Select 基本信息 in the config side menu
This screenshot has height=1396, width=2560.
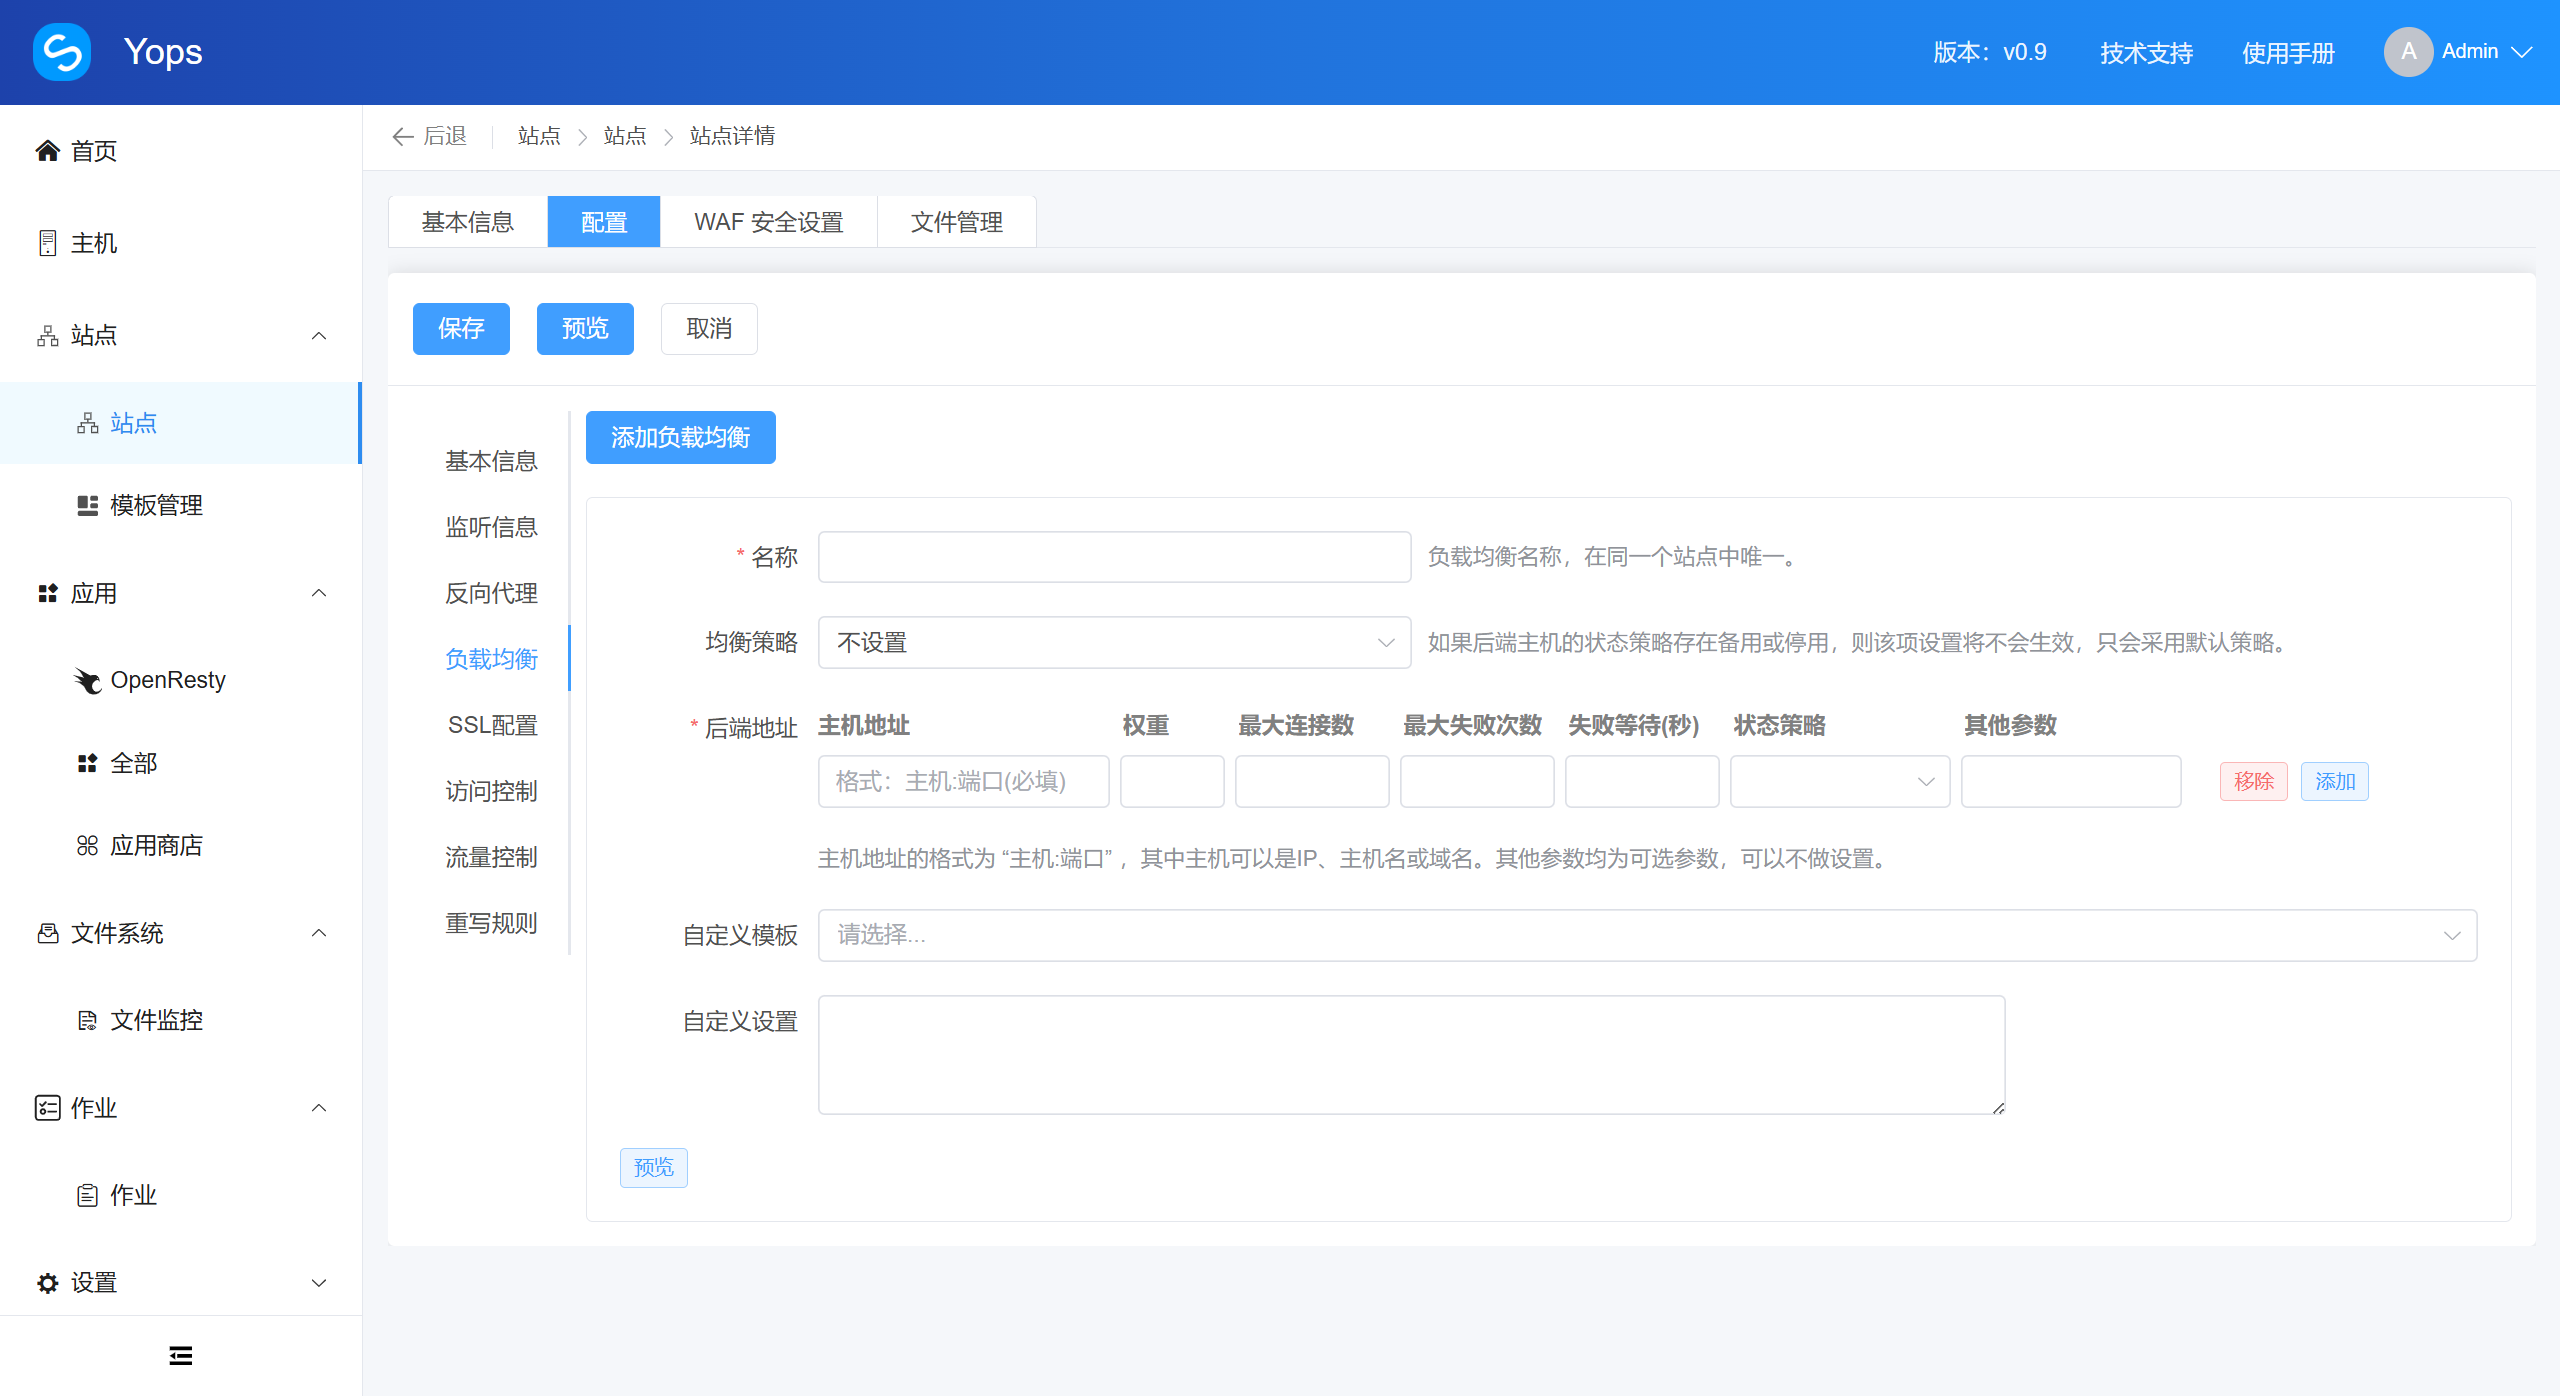[491, 461]
